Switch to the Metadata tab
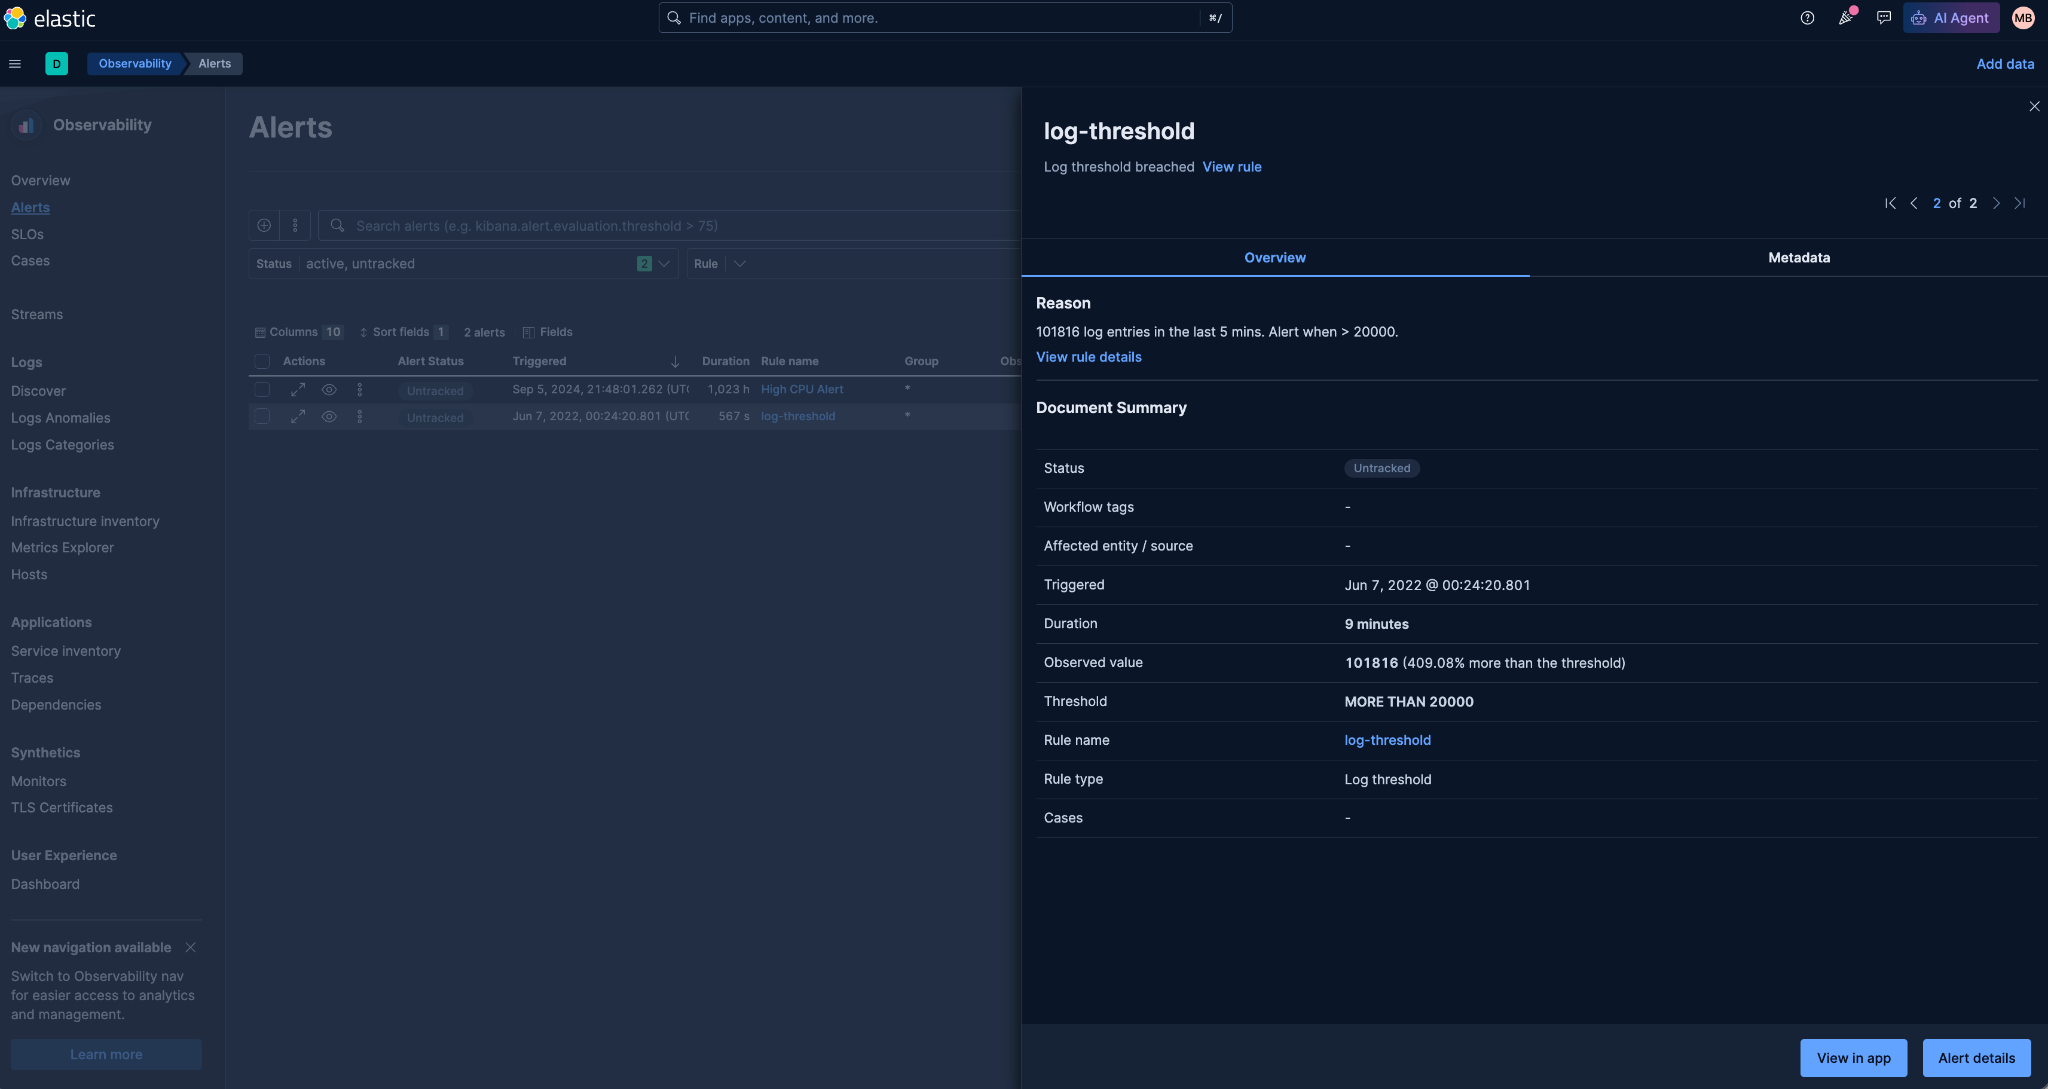 (x=1799, y=258)
